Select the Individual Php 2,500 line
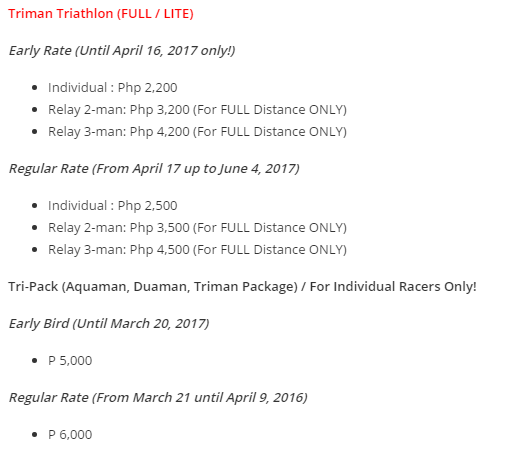 coord(113,206)
